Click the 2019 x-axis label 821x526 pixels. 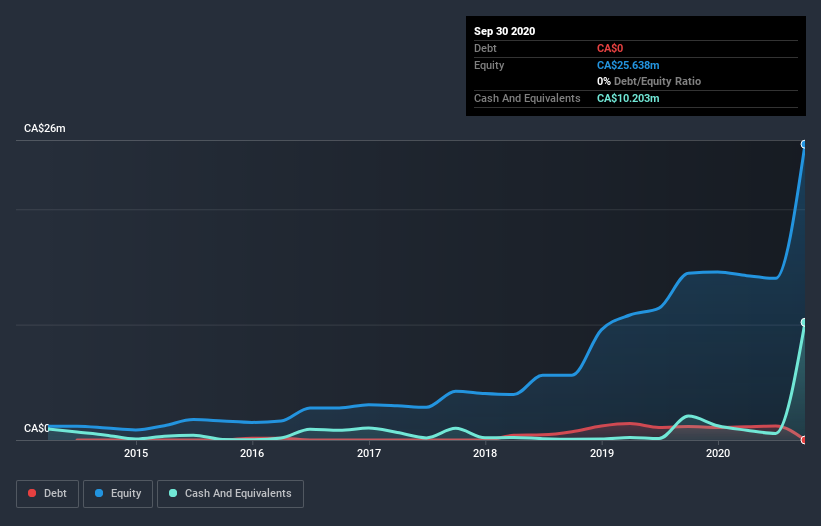click(x=602, y=453)
